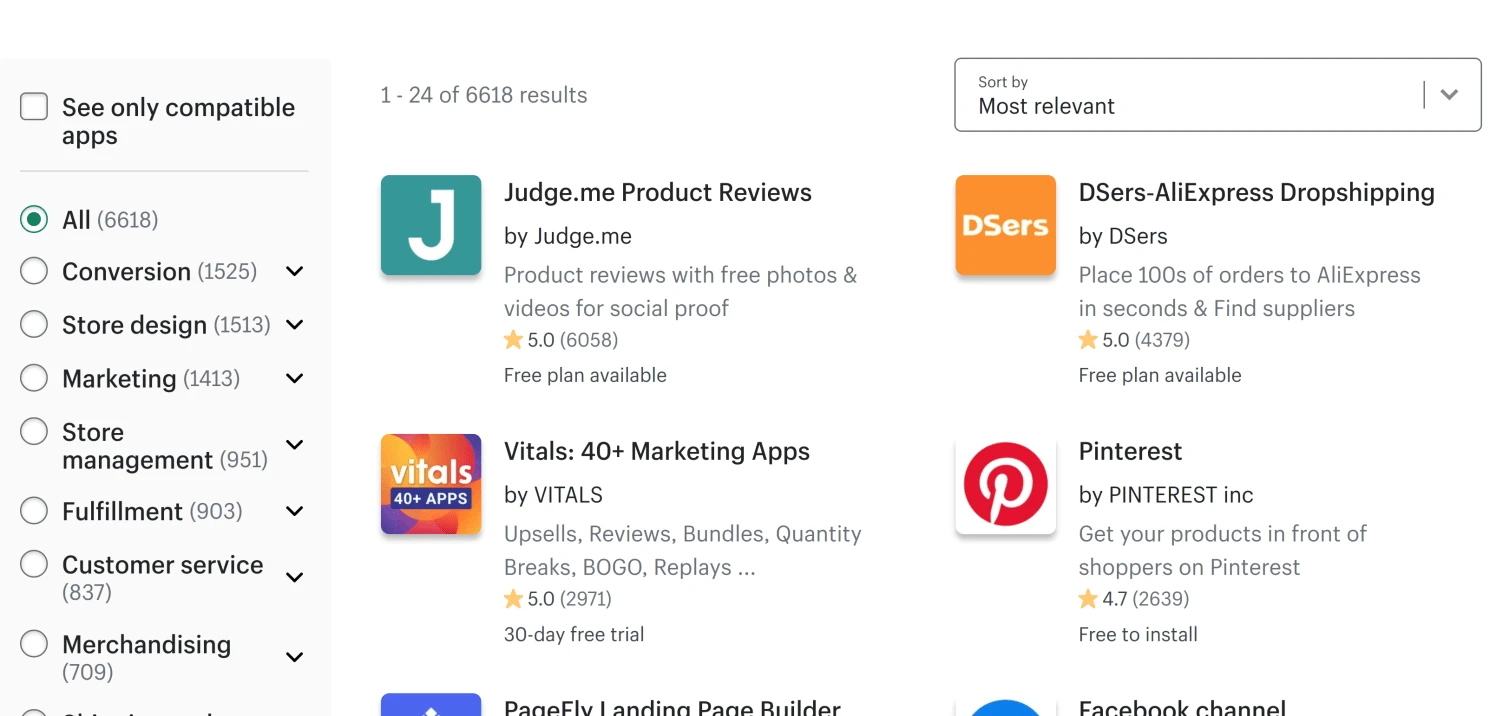Image resolution: width=1500 pixels, height=716 pixels.
Task: Select the Marketing category radio button
Action: click(34, 378)
